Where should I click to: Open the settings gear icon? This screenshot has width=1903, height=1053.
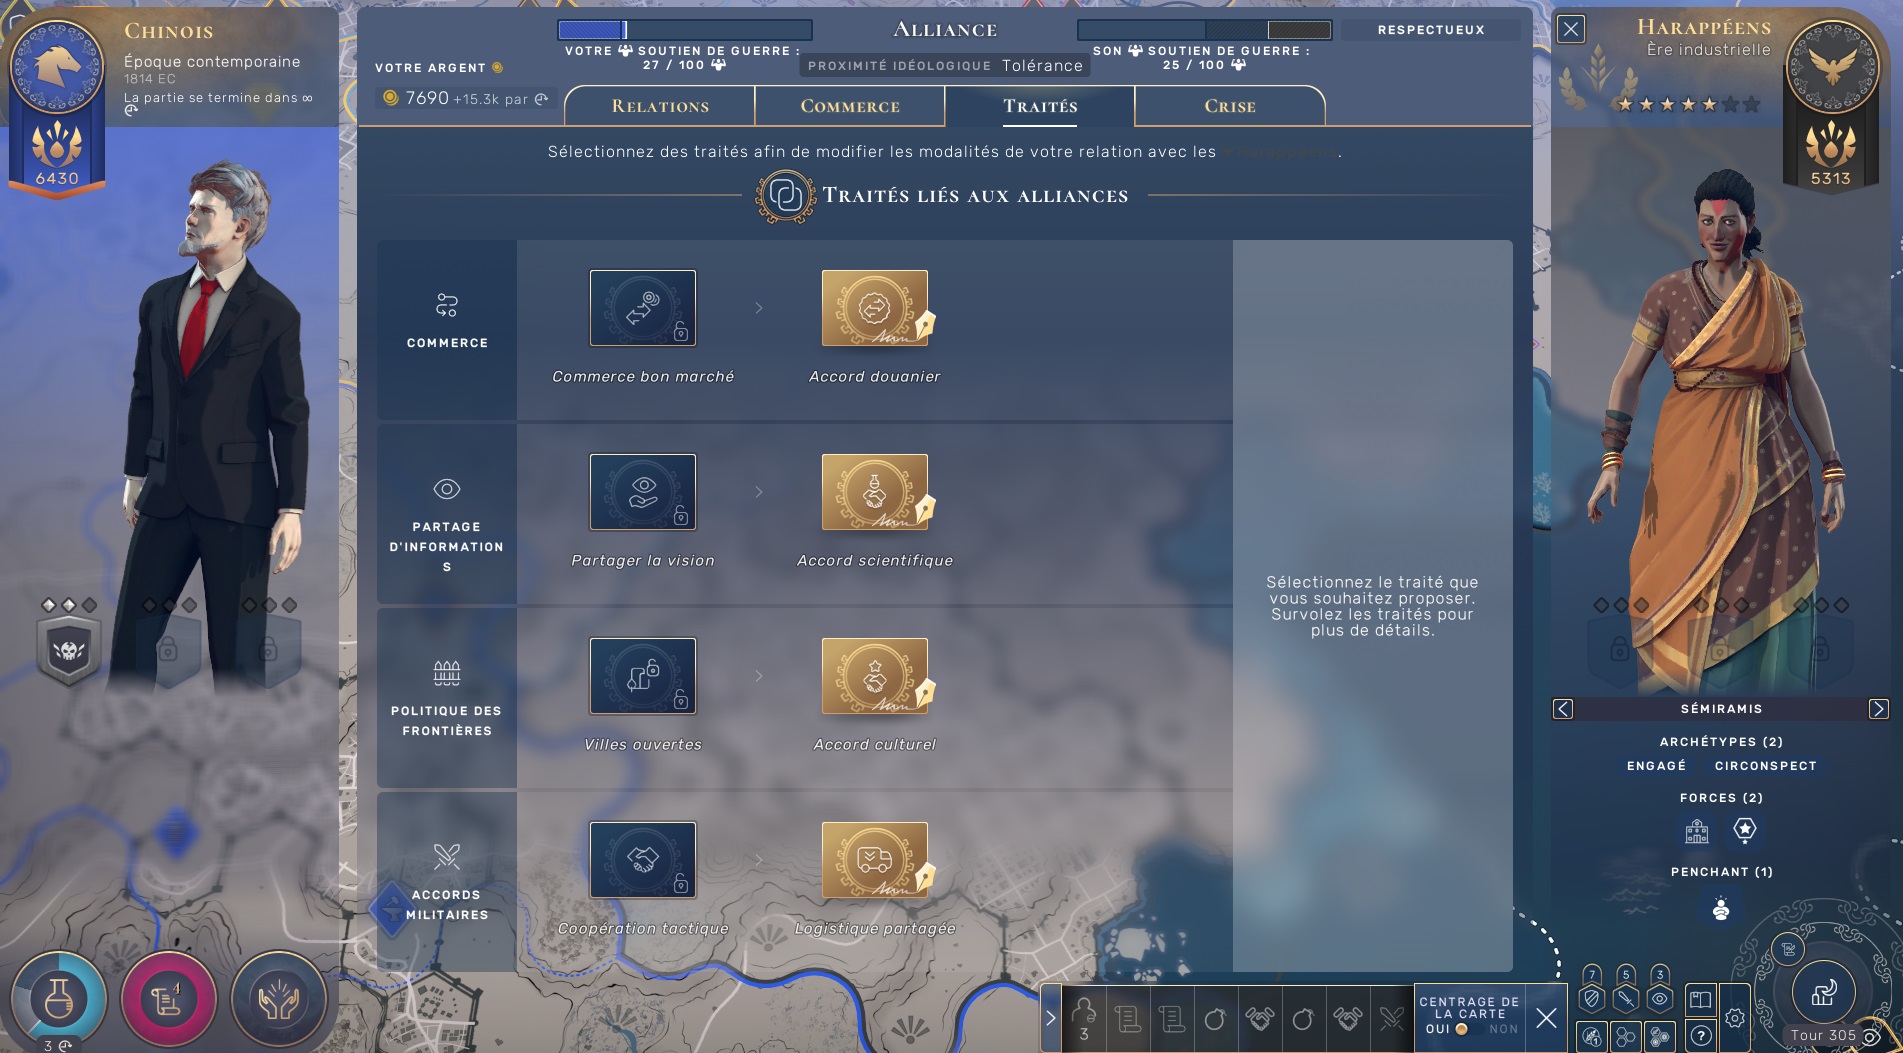(x=1735, y=1018)
